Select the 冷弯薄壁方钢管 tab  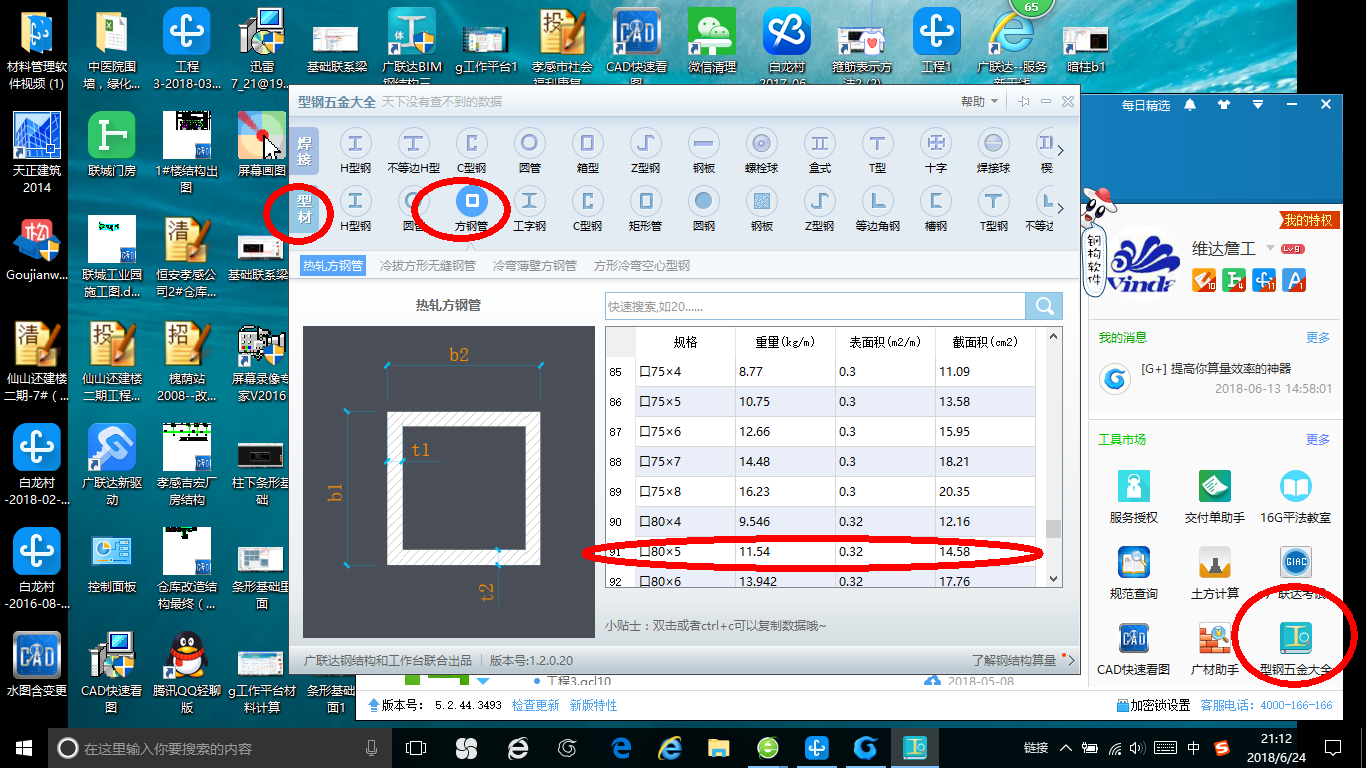[534, 266]
